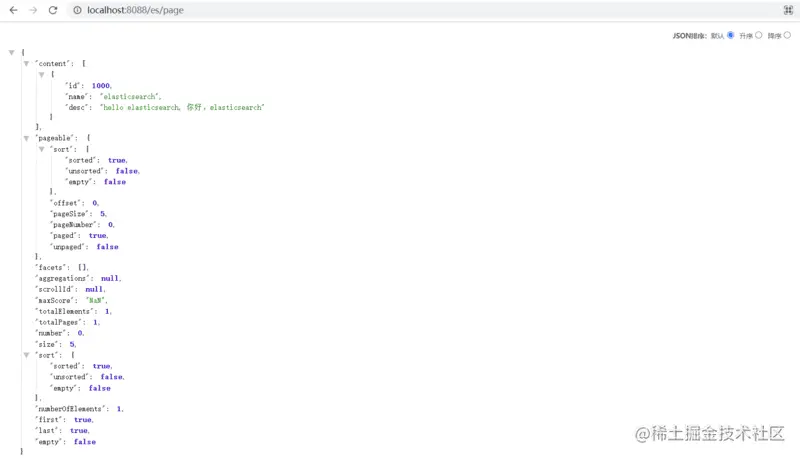Click the name value "elasticsearch"

coord(130,96)
